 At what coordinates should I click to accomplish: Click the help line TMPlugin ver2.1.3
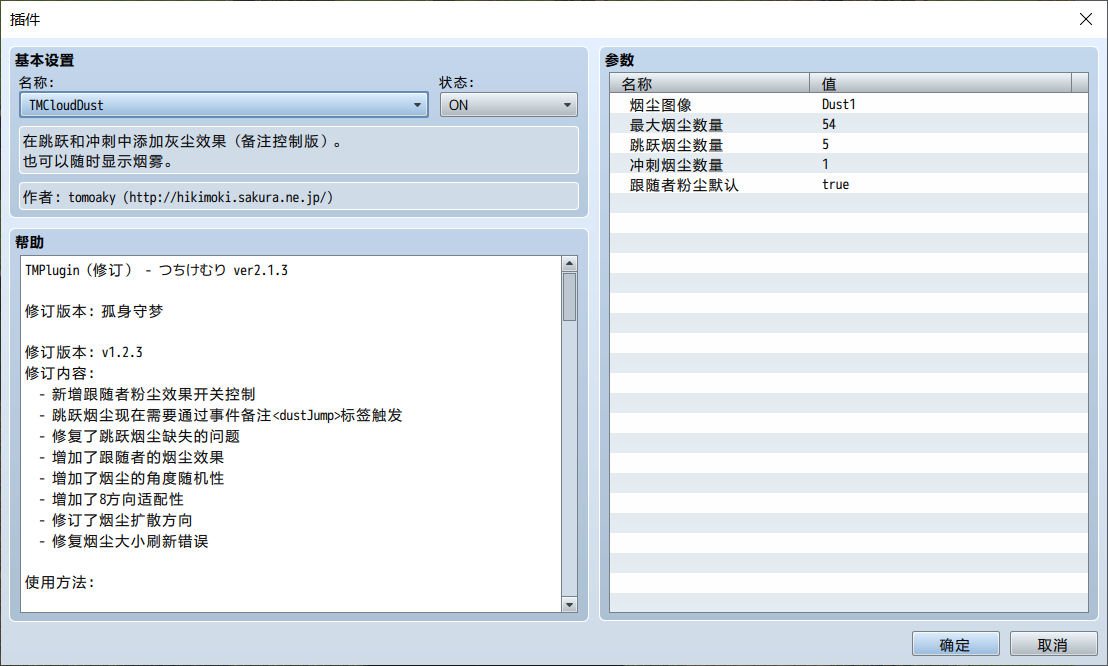point(156,270)
